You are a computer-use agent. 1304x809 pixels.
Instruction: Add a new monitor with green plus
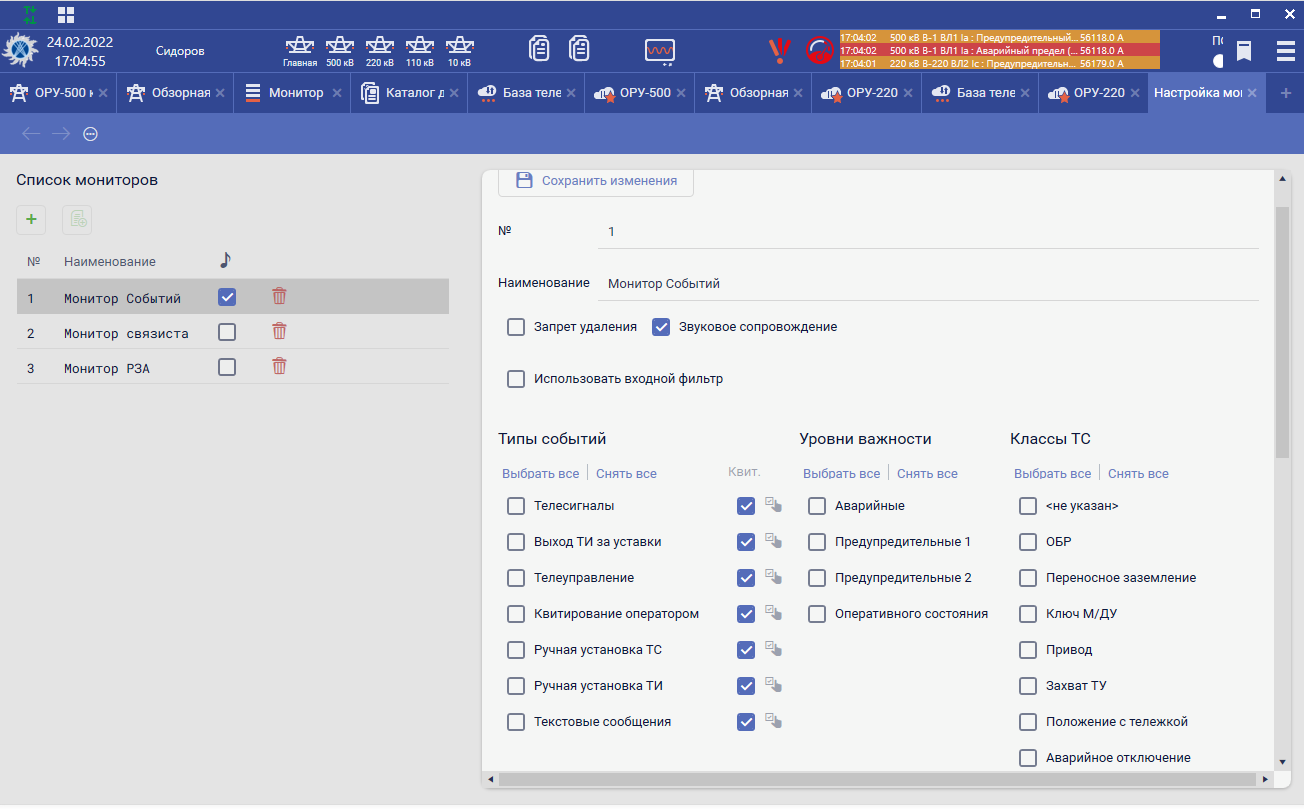(x=31, y=219)
